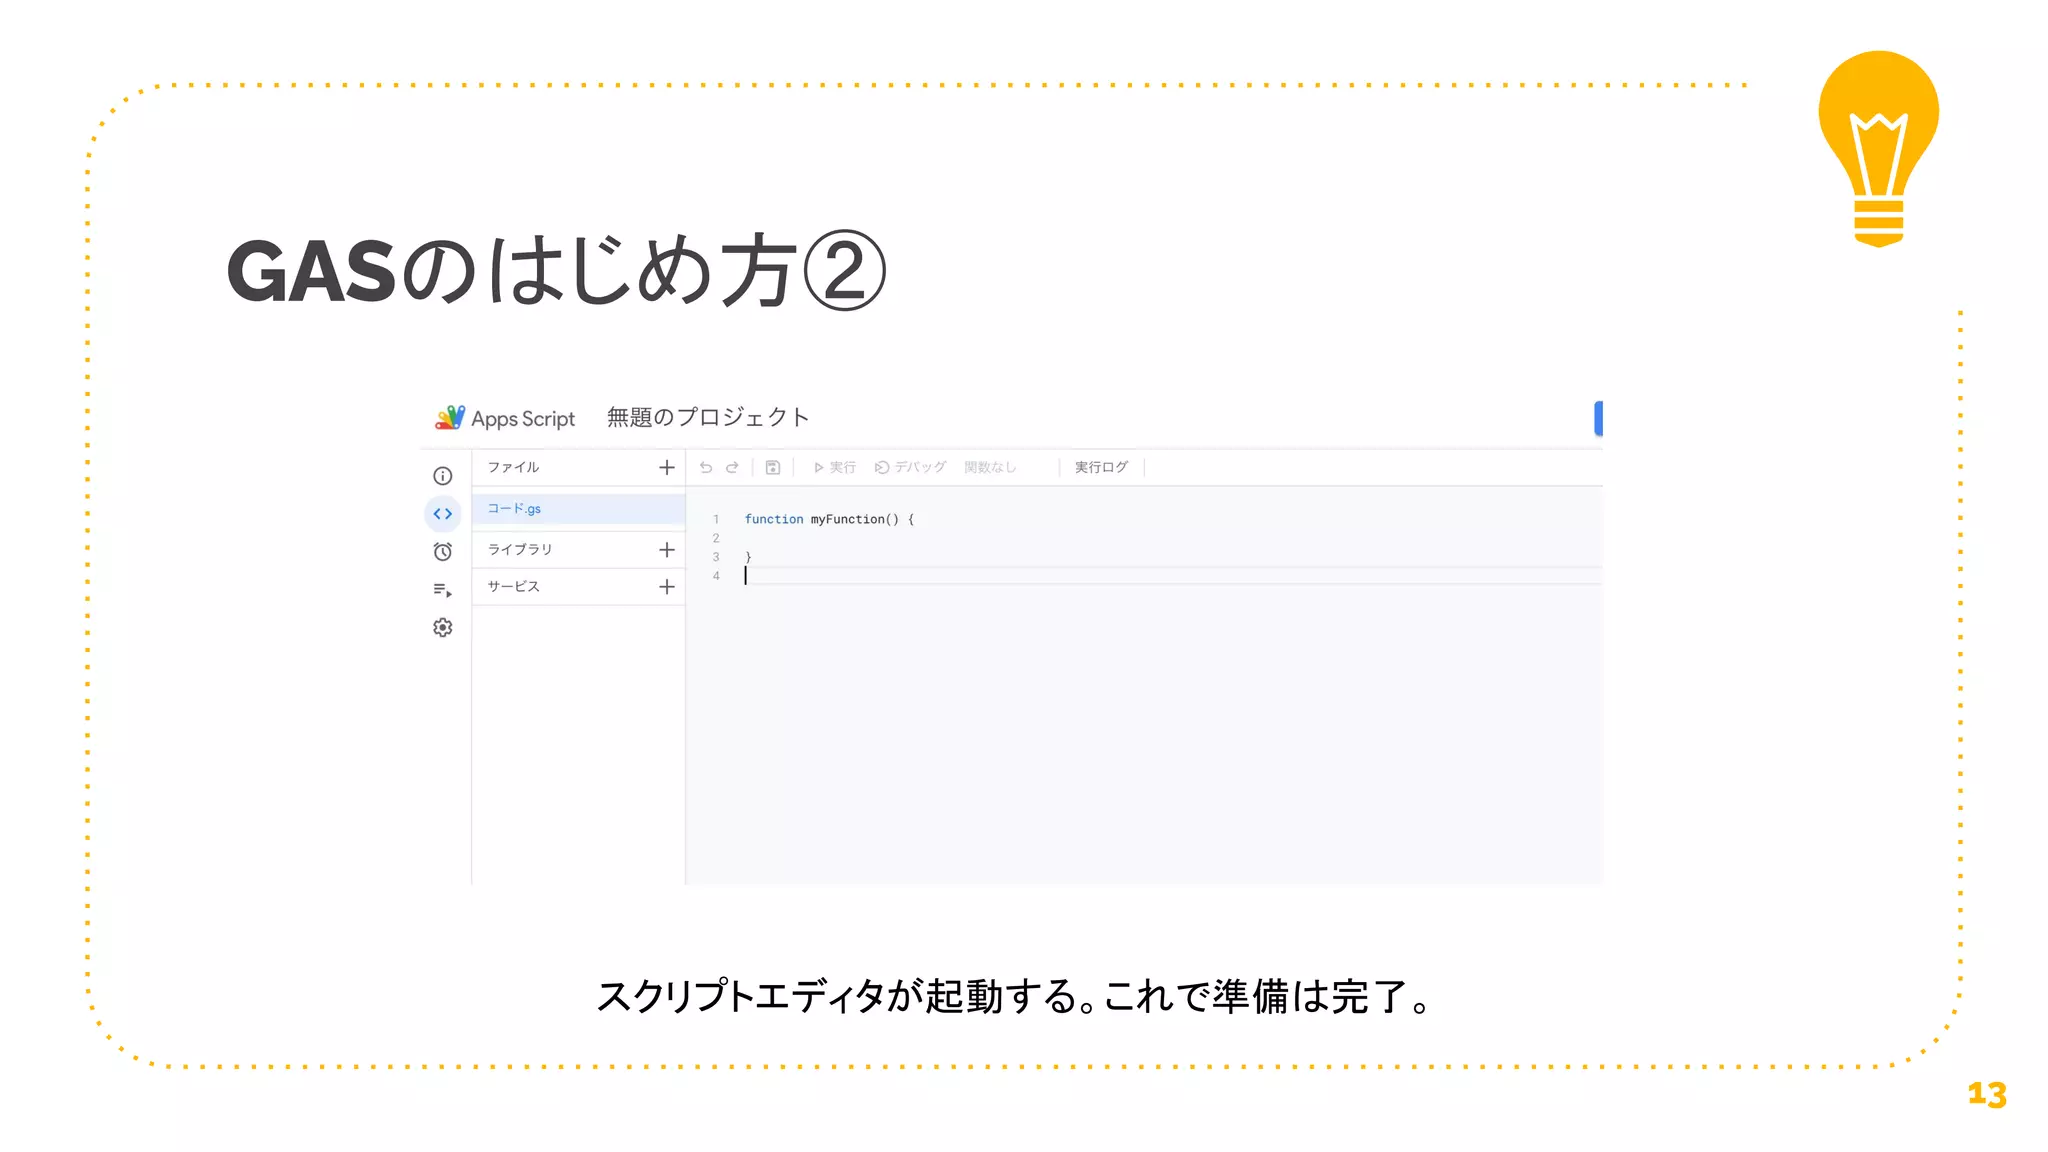The image size is (2048, 1152).
Task: Click the ファイル section header
Action: (513, 467)
